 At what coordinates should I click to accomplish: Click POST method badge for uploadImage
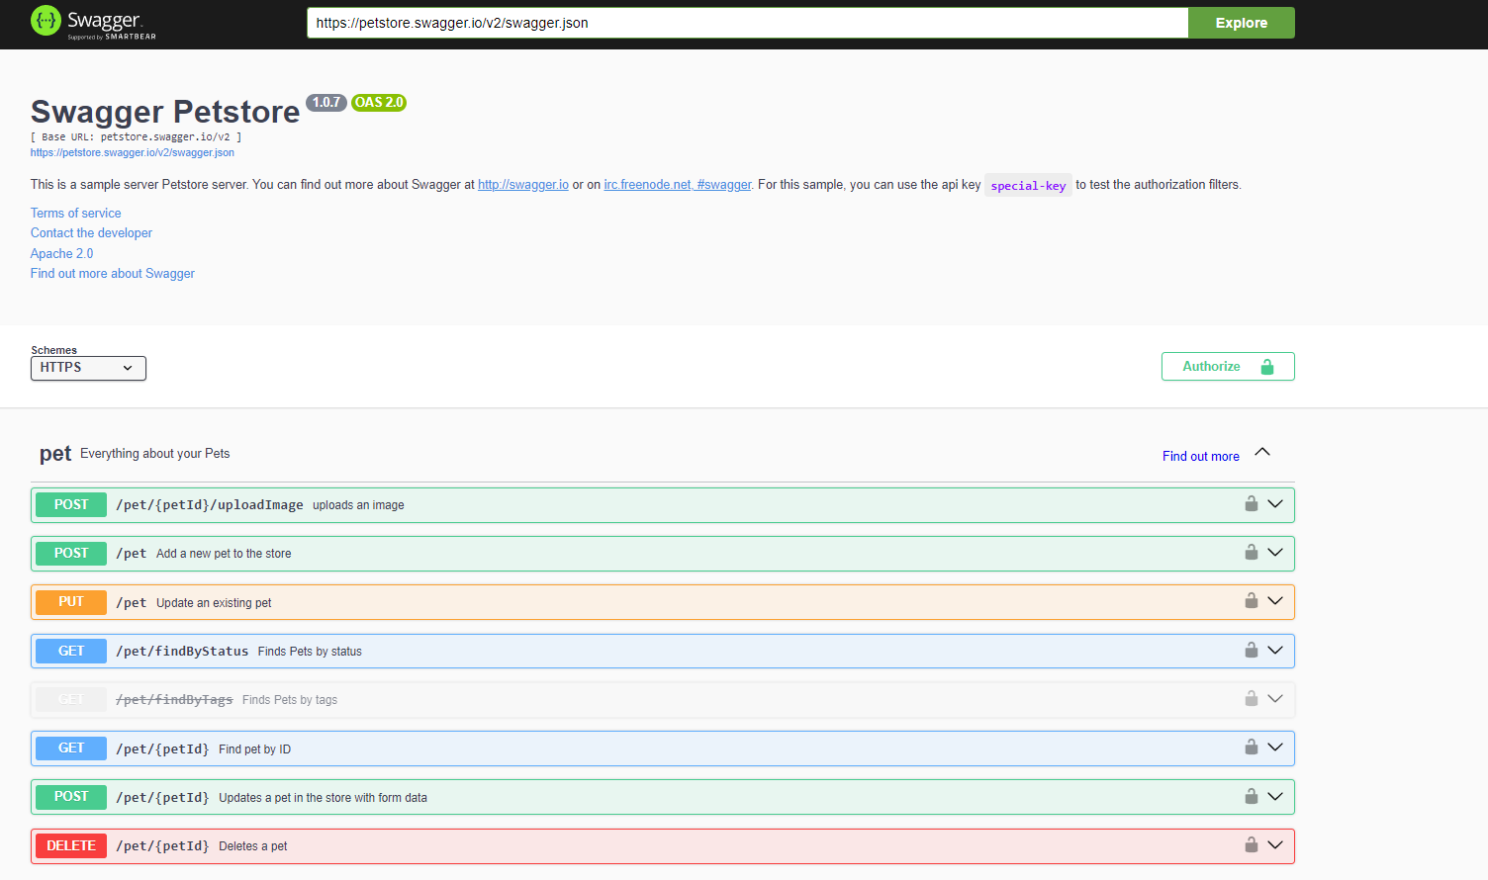pyautogui.click(x=71, y=505)
